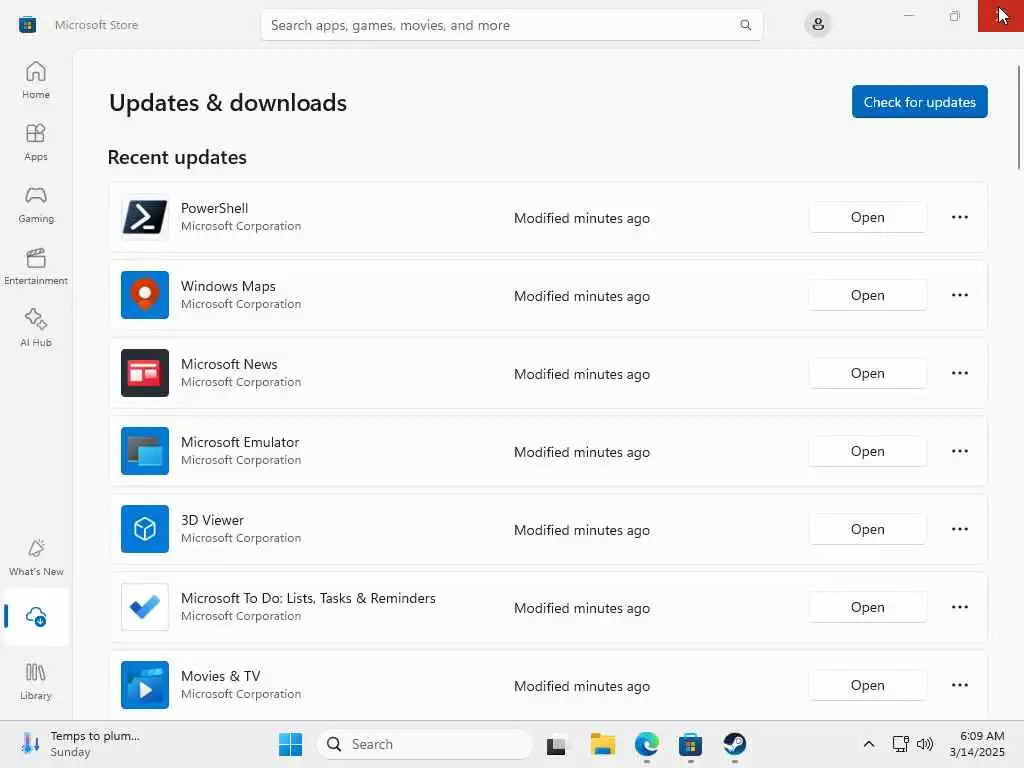1024x768 pixels.
Task: Click the Movies & TV app icon
Action: 145,685
